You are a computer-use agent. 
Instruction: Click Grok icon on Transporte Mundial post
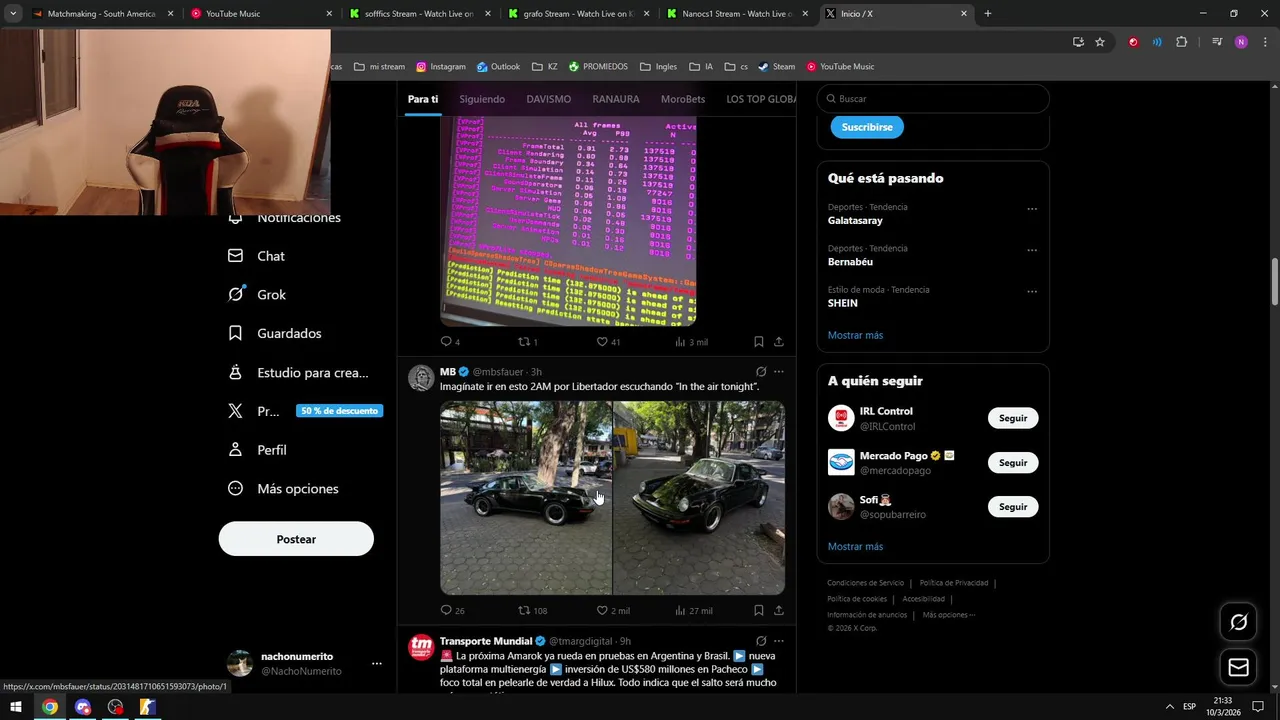pyautogui.click(x=761, y=641)
